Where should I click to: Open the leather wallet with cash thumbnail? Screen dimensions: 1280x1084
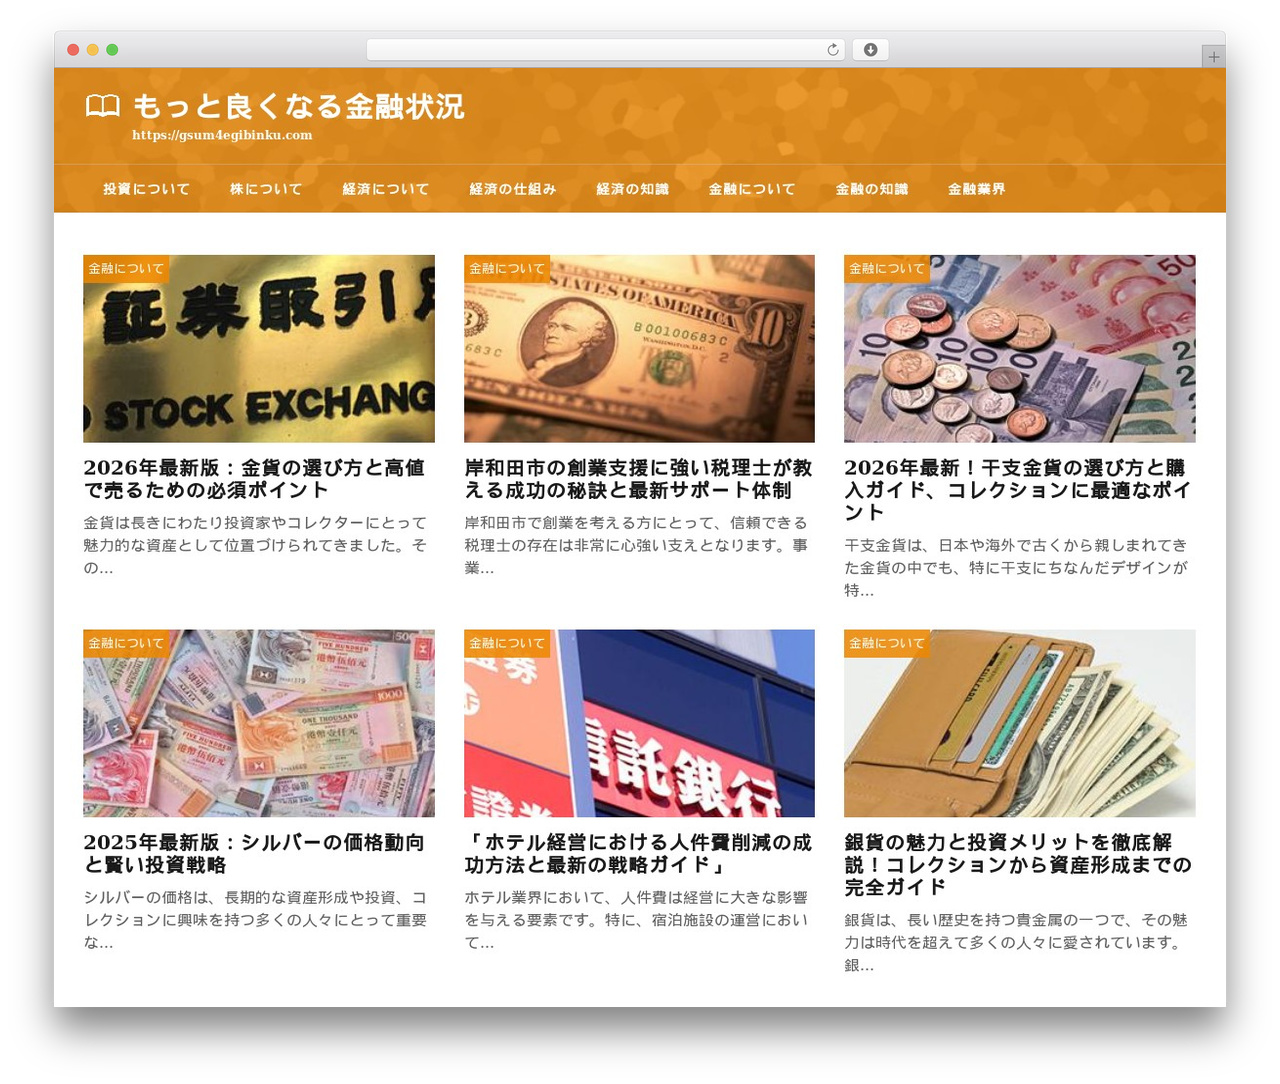pyautogui.click(x=1020, y=723)
